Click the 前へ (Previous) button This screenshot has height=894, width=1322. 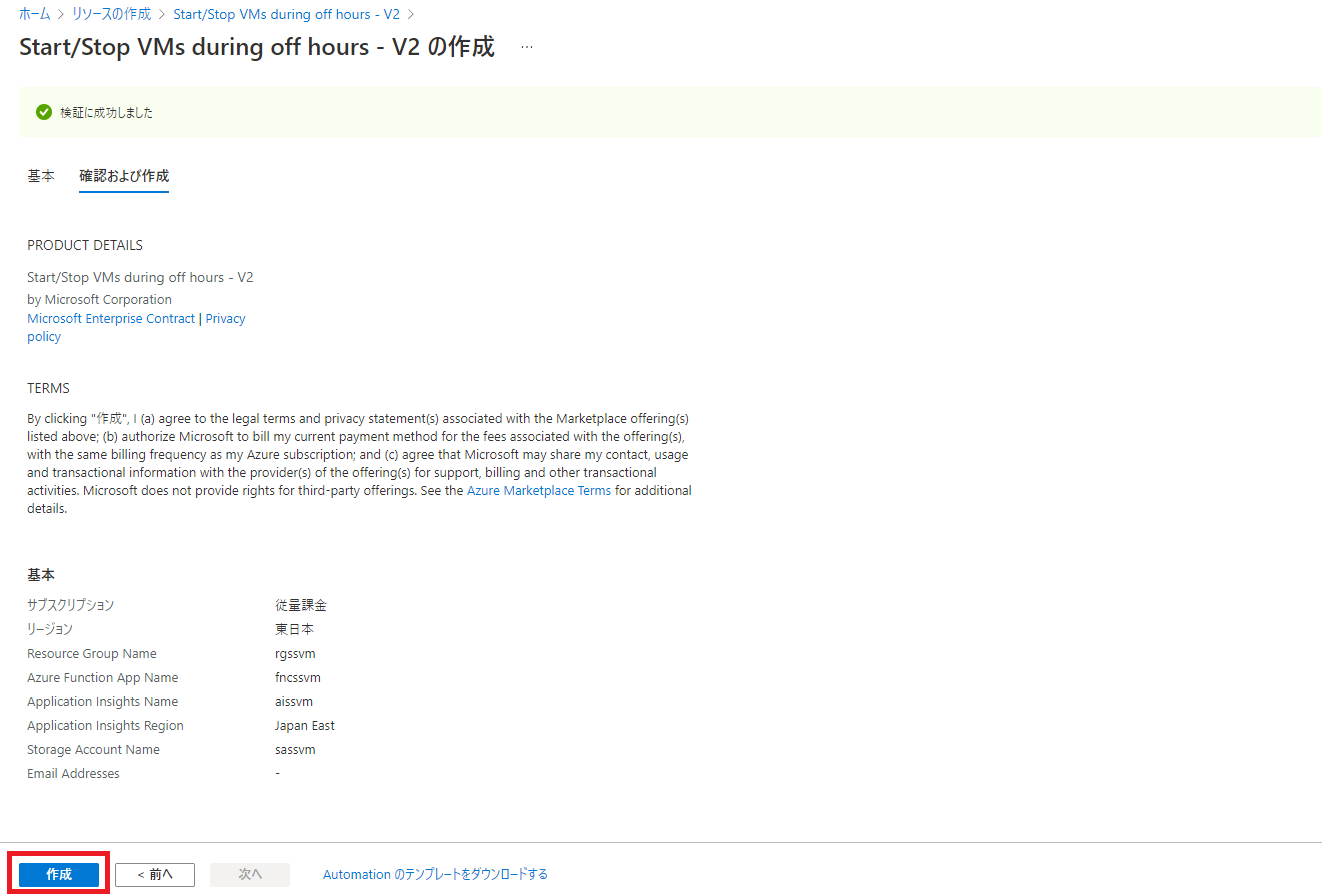pyautogui.click(x=154, y=873)
